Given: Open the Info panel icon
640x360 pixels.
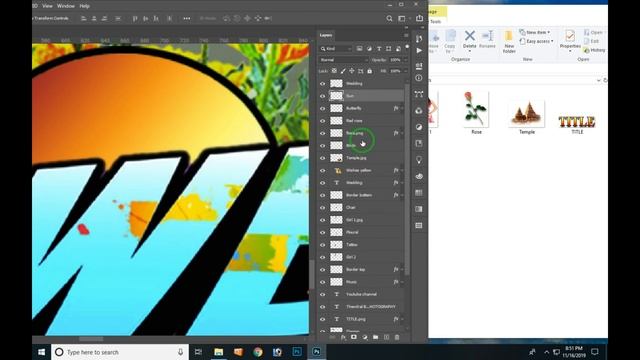Looking at the screenshot, I should click(x=419, y=78).
